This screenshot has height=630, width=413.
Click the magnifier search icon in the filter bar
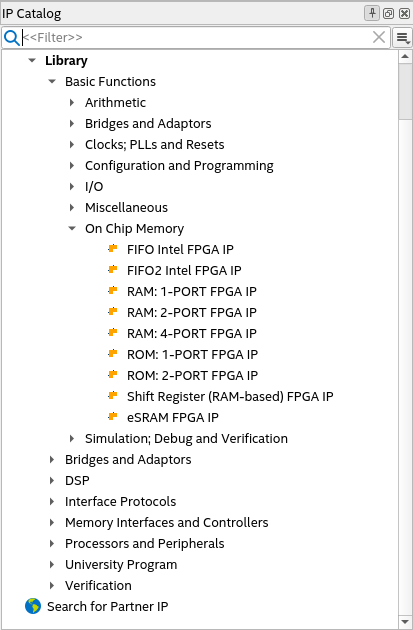11,37
